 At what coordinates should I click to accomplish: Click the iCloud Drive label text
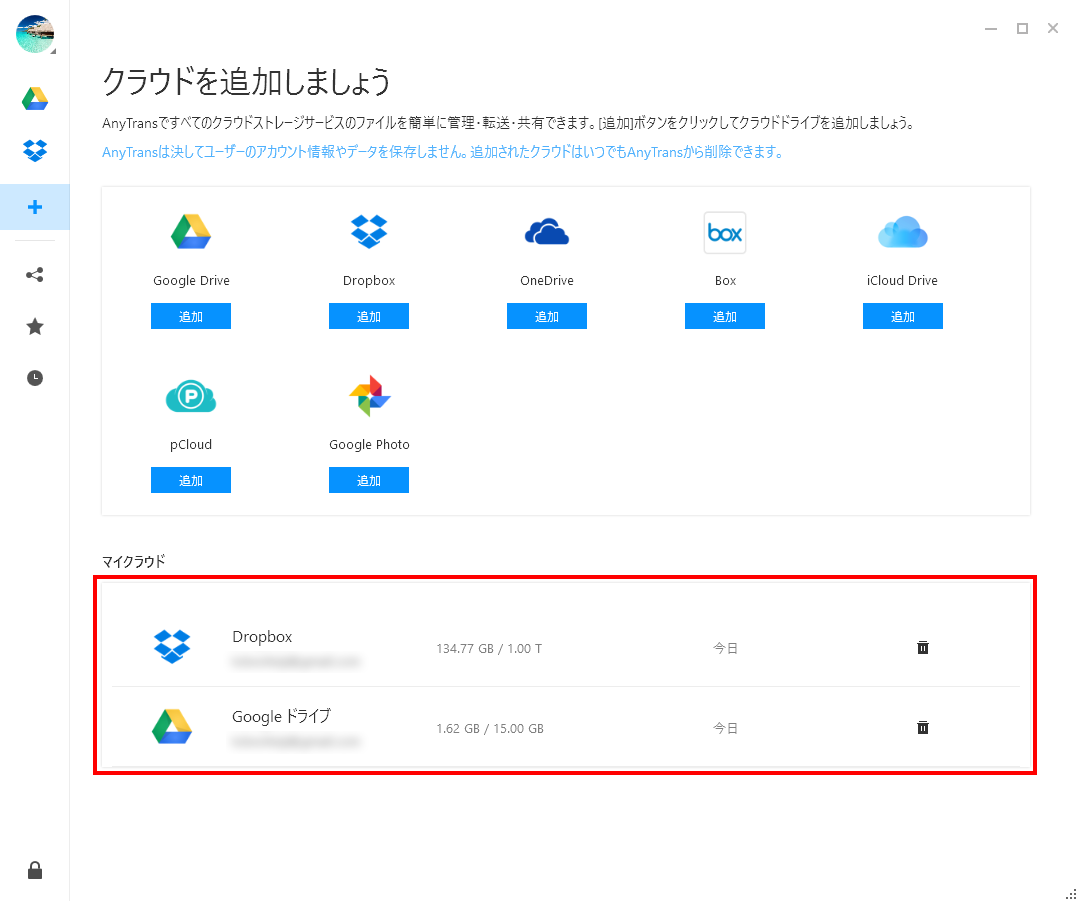(902, 280)
